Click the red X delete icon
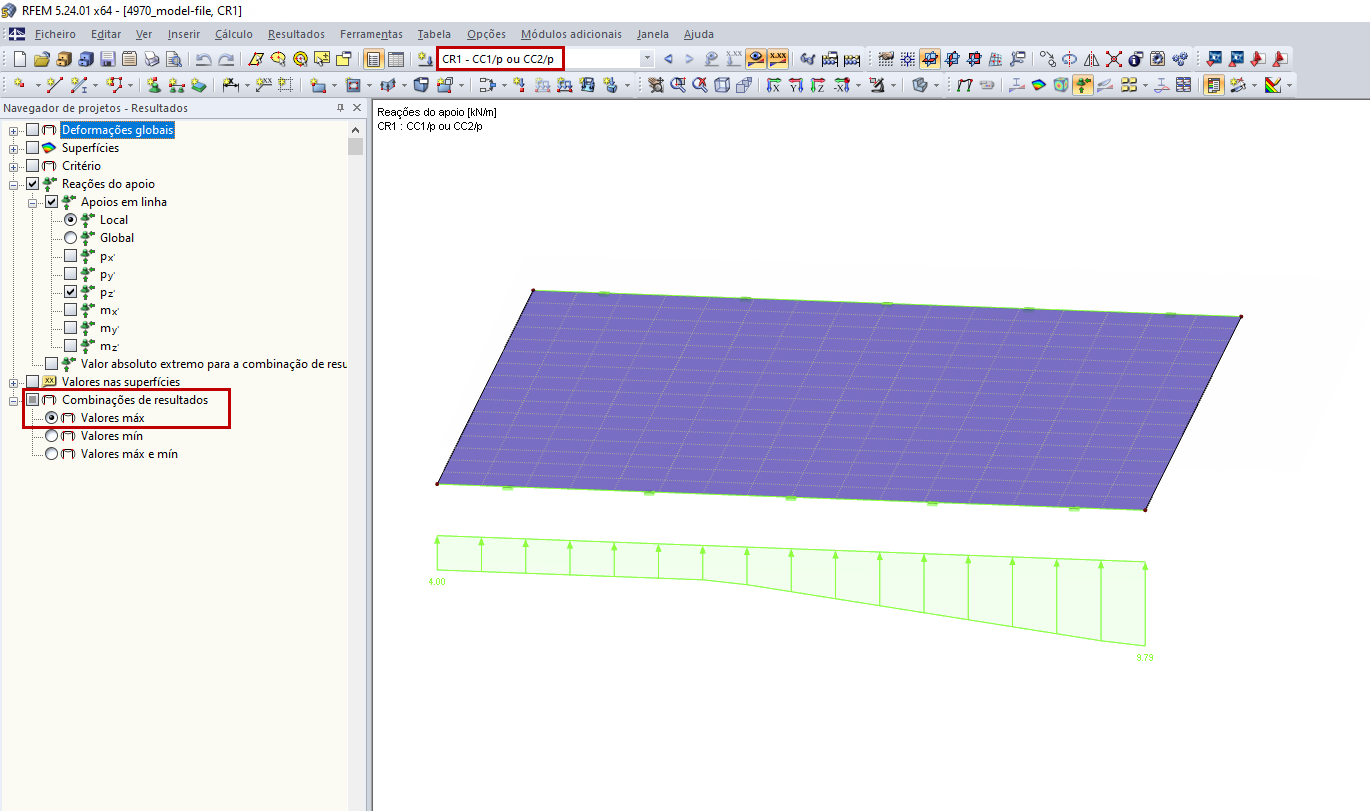The image size is (1370, 811). pyautogui.click(x=1114, y=59)
